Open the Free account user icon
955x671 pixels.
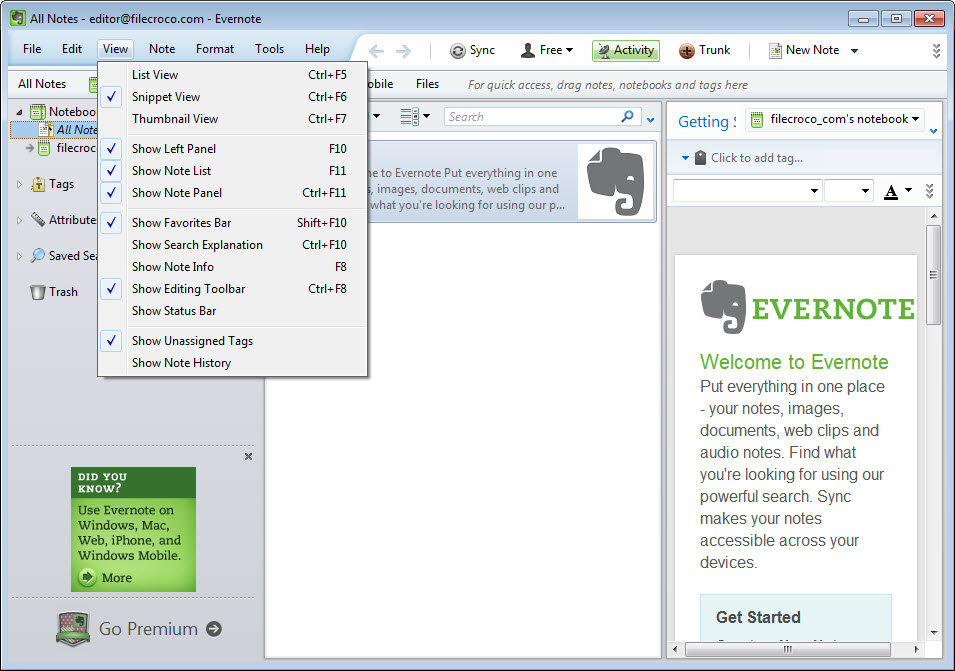click(527, 51)
